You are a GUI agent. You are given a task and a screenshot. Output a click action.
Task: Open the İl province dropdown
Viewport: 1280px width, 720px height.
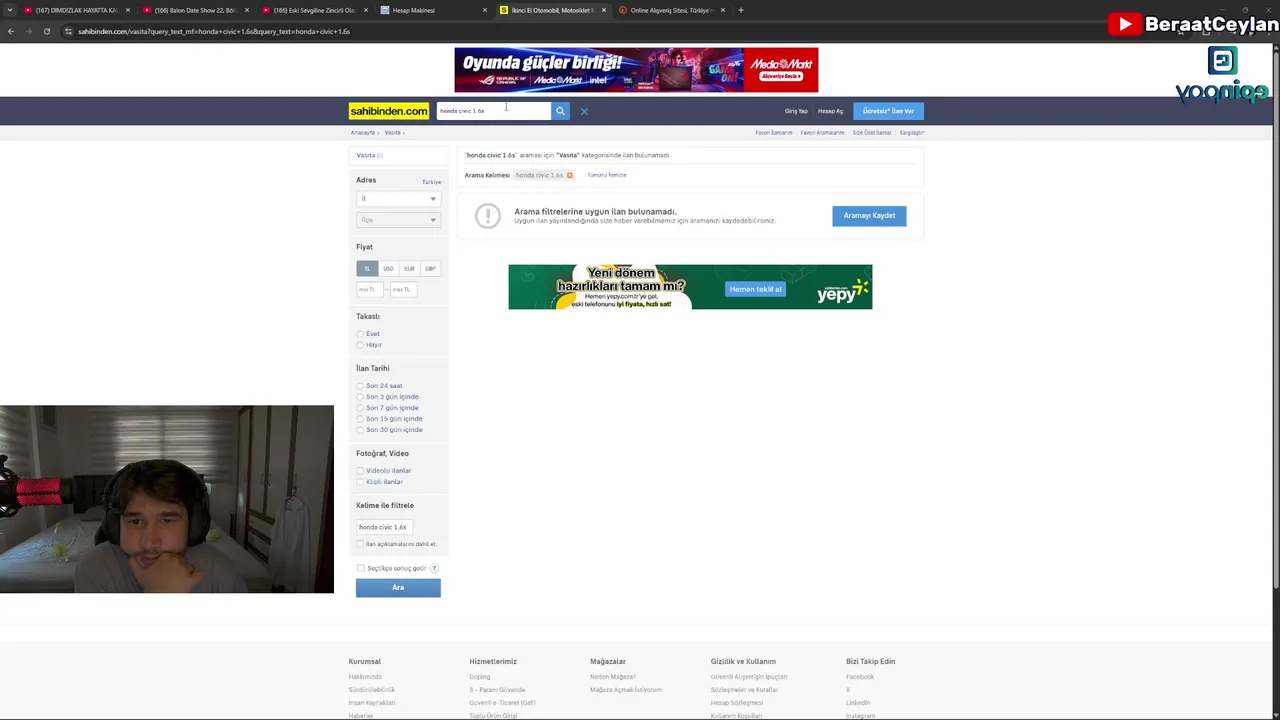point(398,199)
